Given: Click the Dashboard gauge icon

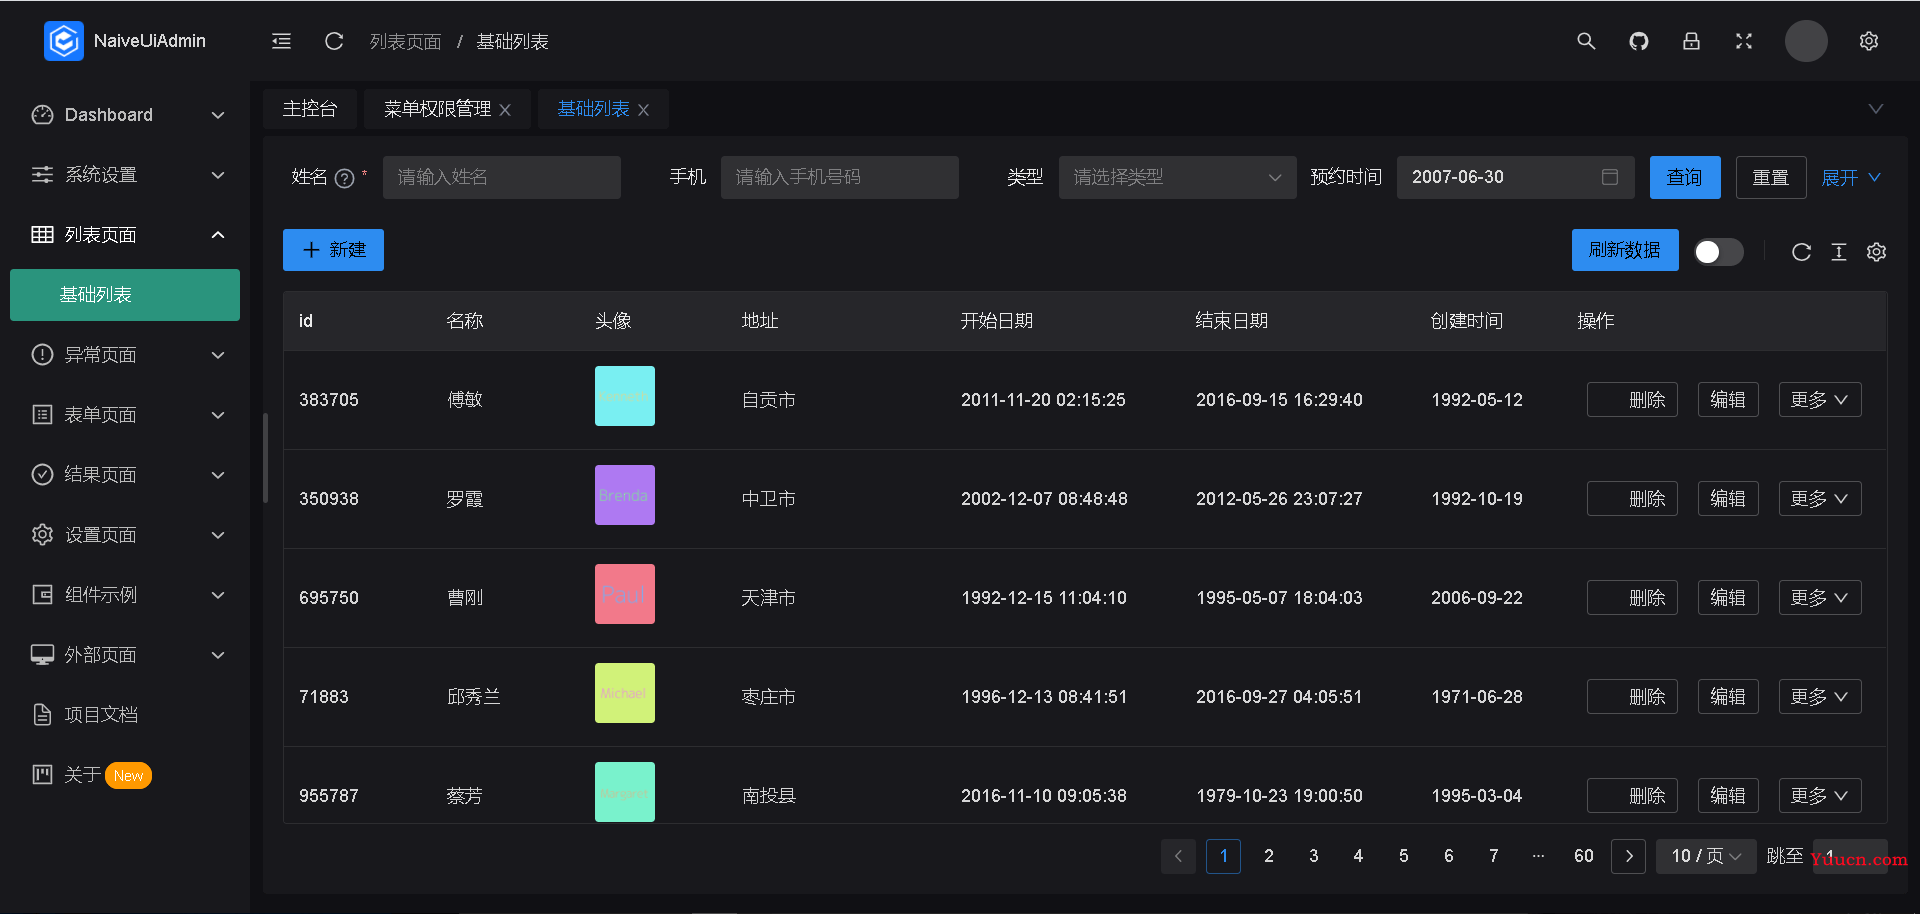Looking at the screenshot, I should pos(42,115).
